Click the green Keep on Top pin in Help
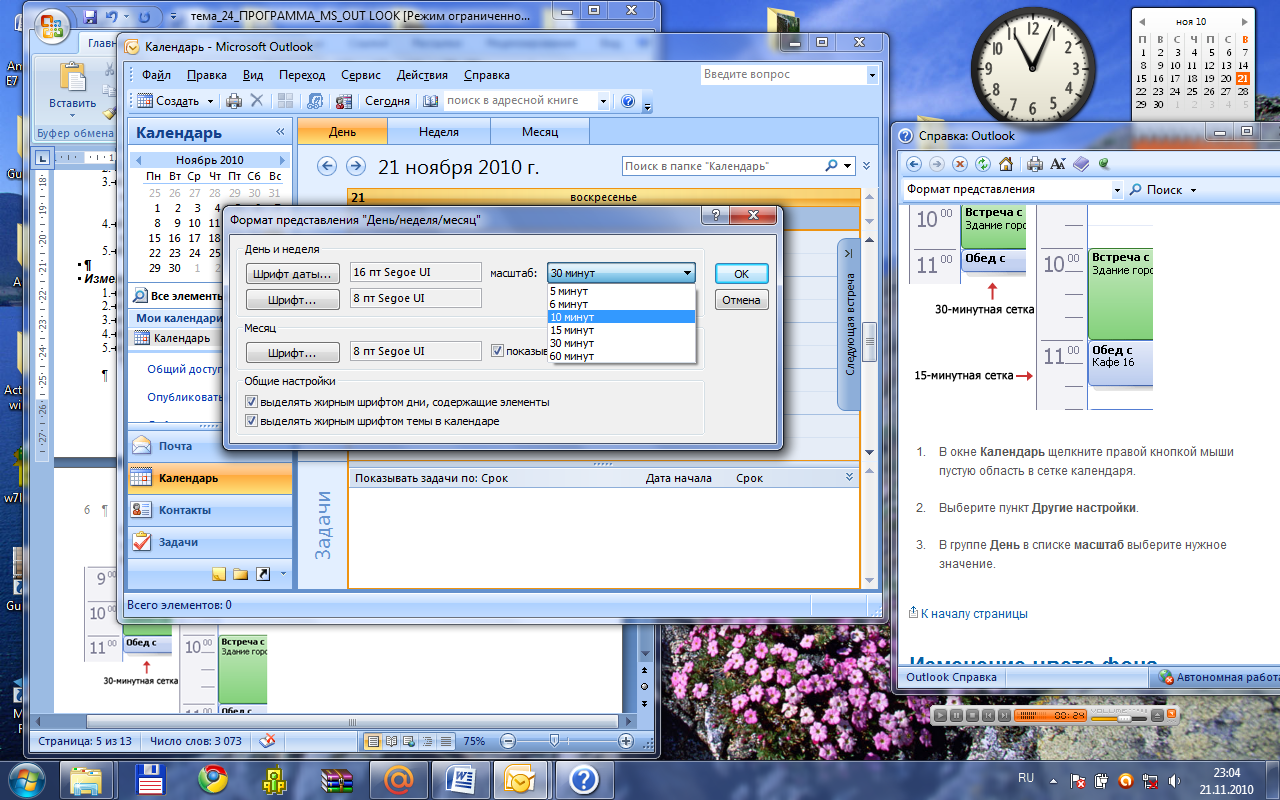This screenshot has height=800, width=1280. point(1104,163)
